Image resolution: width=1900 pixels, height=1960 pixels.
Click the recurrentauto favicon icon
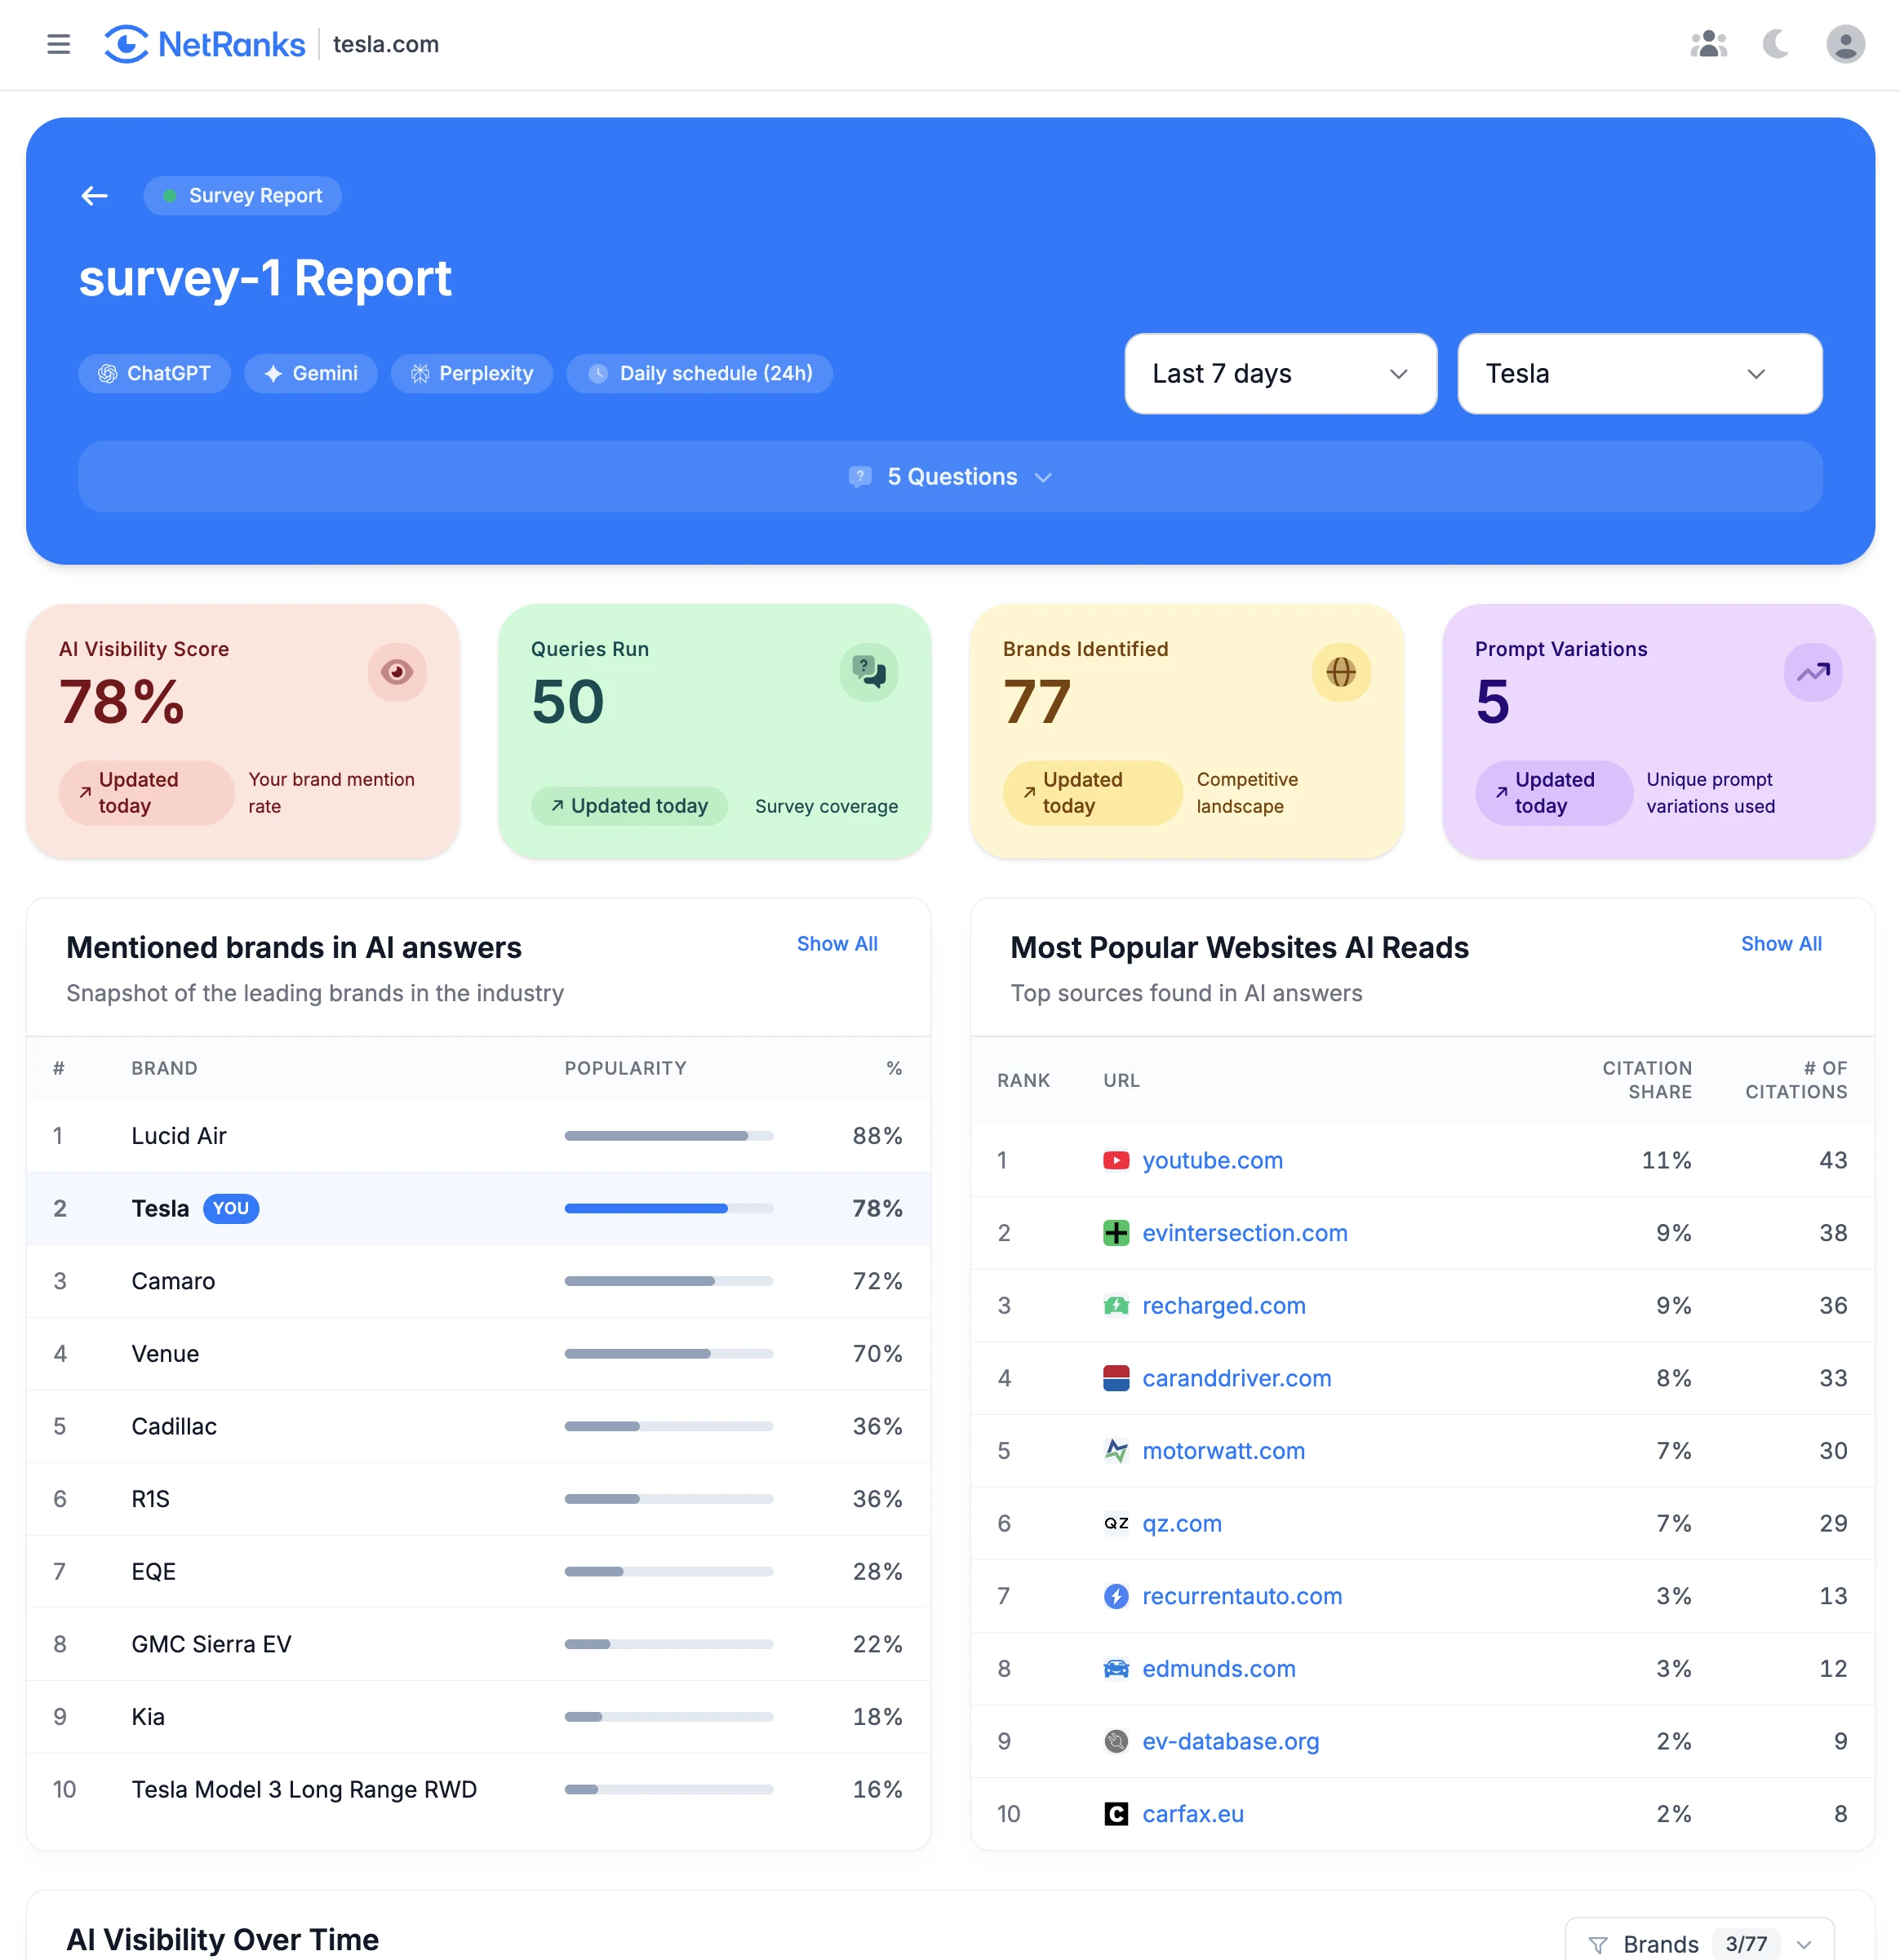pyautogui.click(x=1116, y=1596)
